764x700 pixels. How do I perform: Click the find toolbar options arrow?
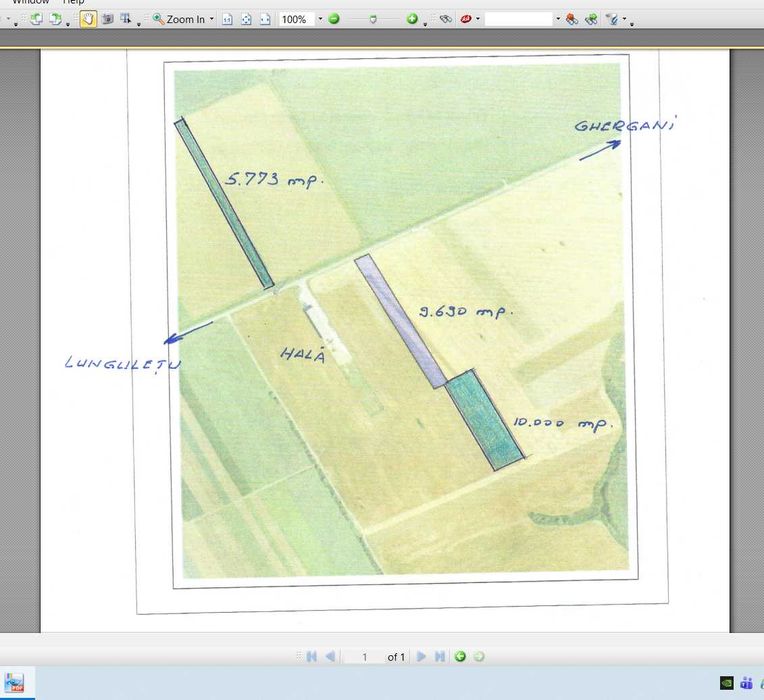tap(632, 24)
